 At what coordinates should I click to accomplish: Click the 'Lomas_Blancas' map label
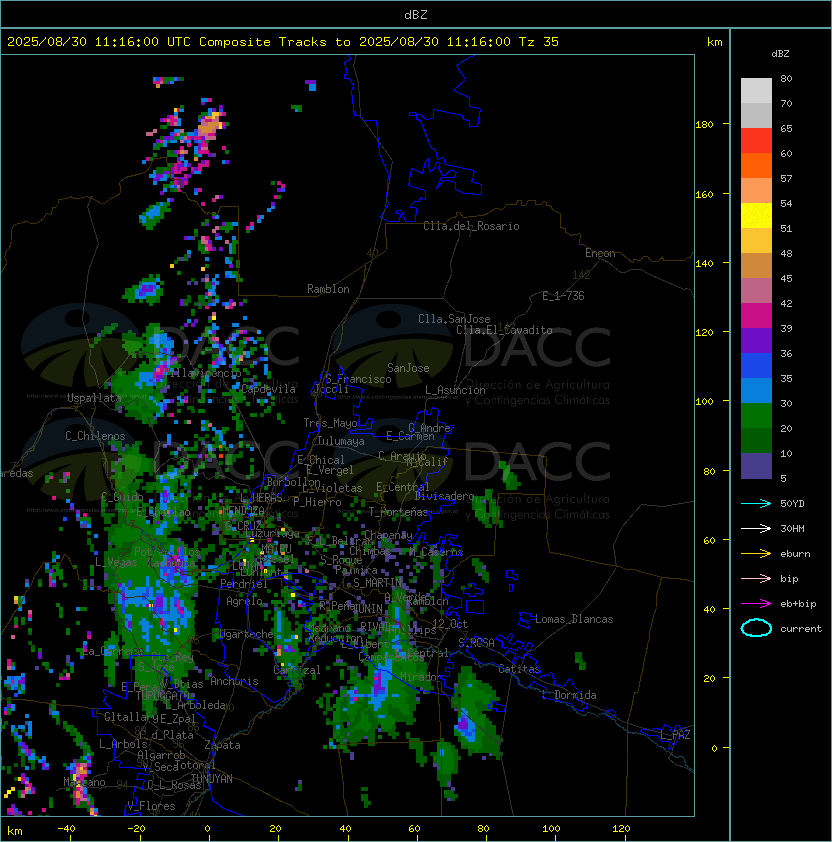pos(574,619)
